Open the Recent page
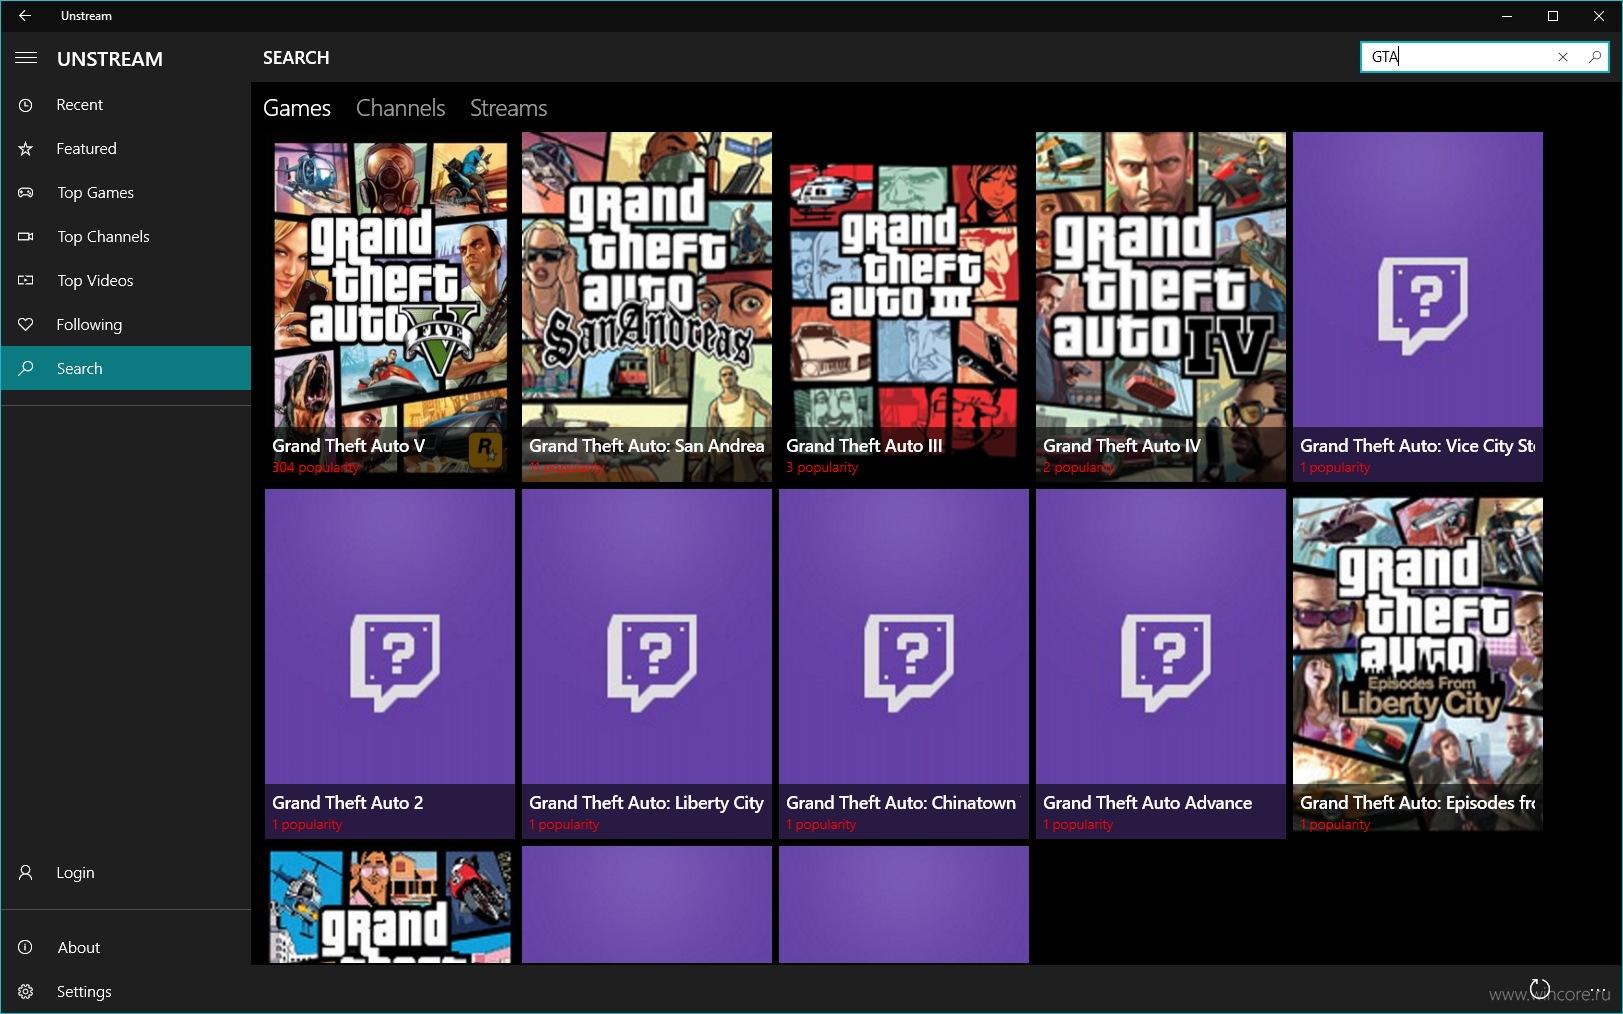The height and width of the screenshot is (1014, 1623). [126, 105]
